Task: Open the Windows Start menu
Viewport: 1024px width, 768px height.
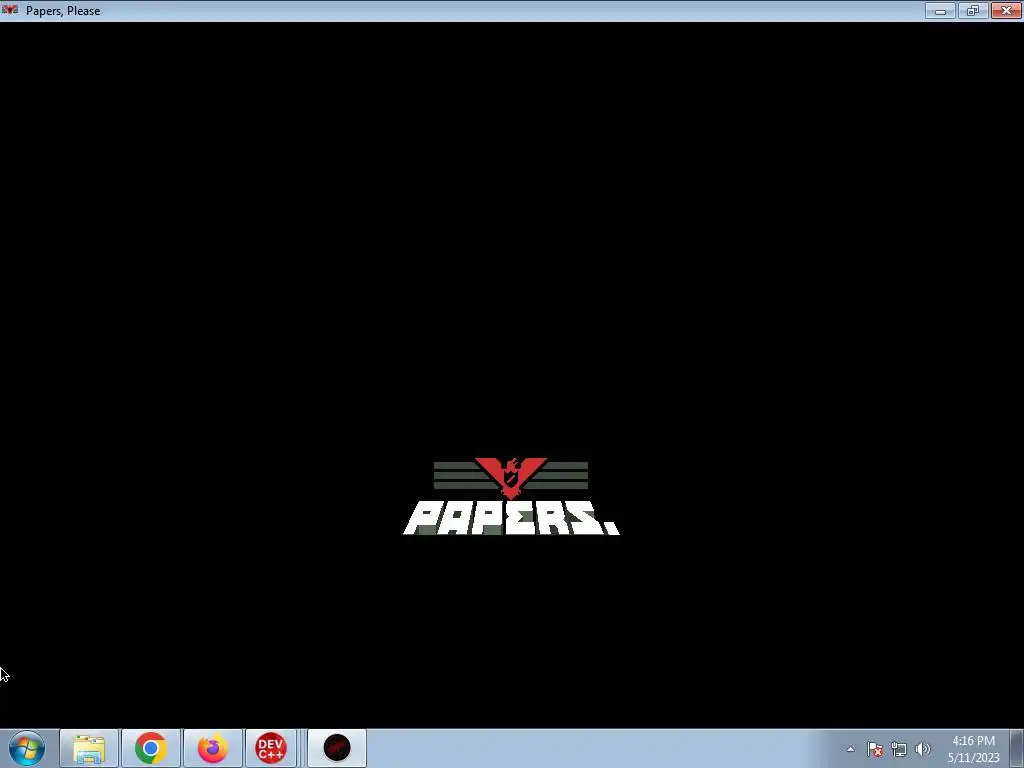Action: [x=27, y=748]
